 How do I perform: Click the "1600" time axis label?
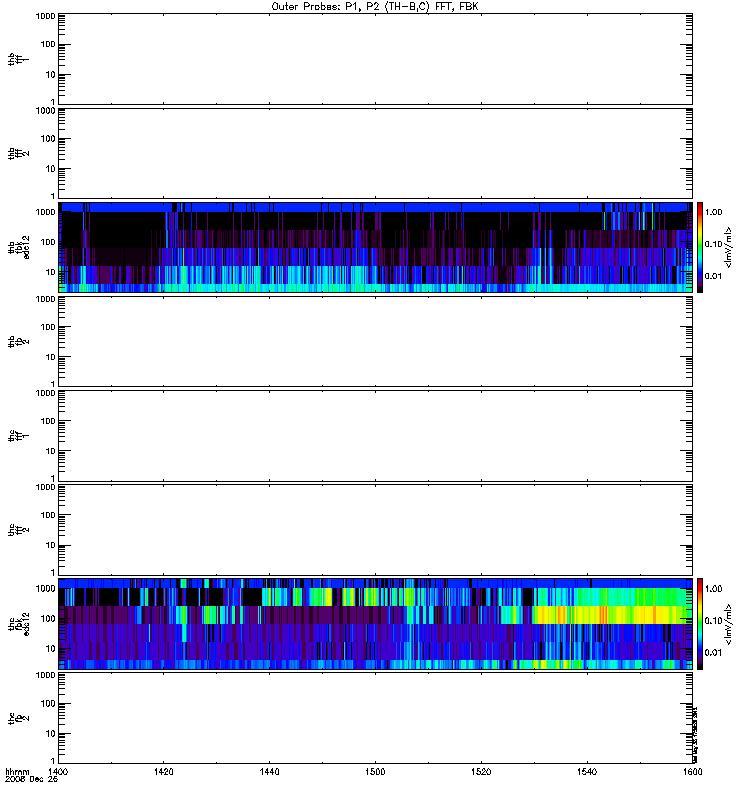[x=692, y=771]
